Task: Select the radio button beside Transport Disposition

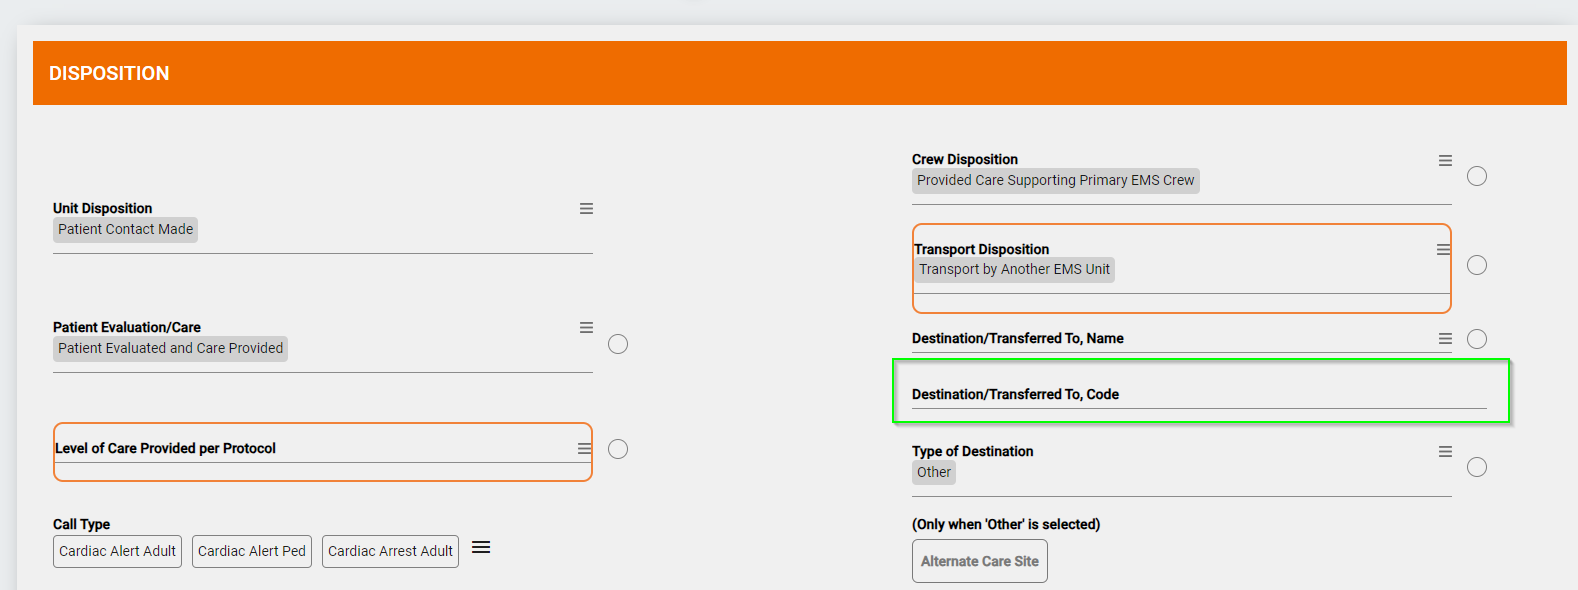Action: pyautogui.click(x=1477, y=265)
